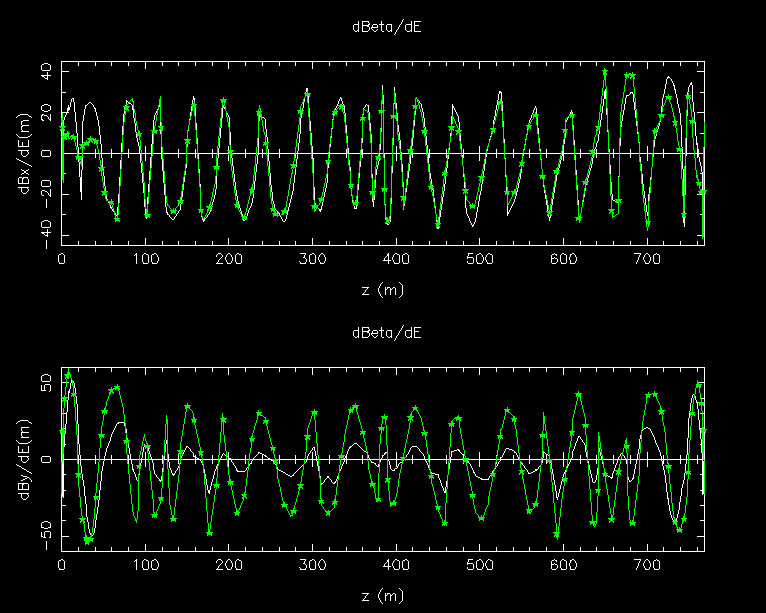Click the 20 tick label on dBx axis
Screen dimensions: 766x613
(x=46, y=111)
